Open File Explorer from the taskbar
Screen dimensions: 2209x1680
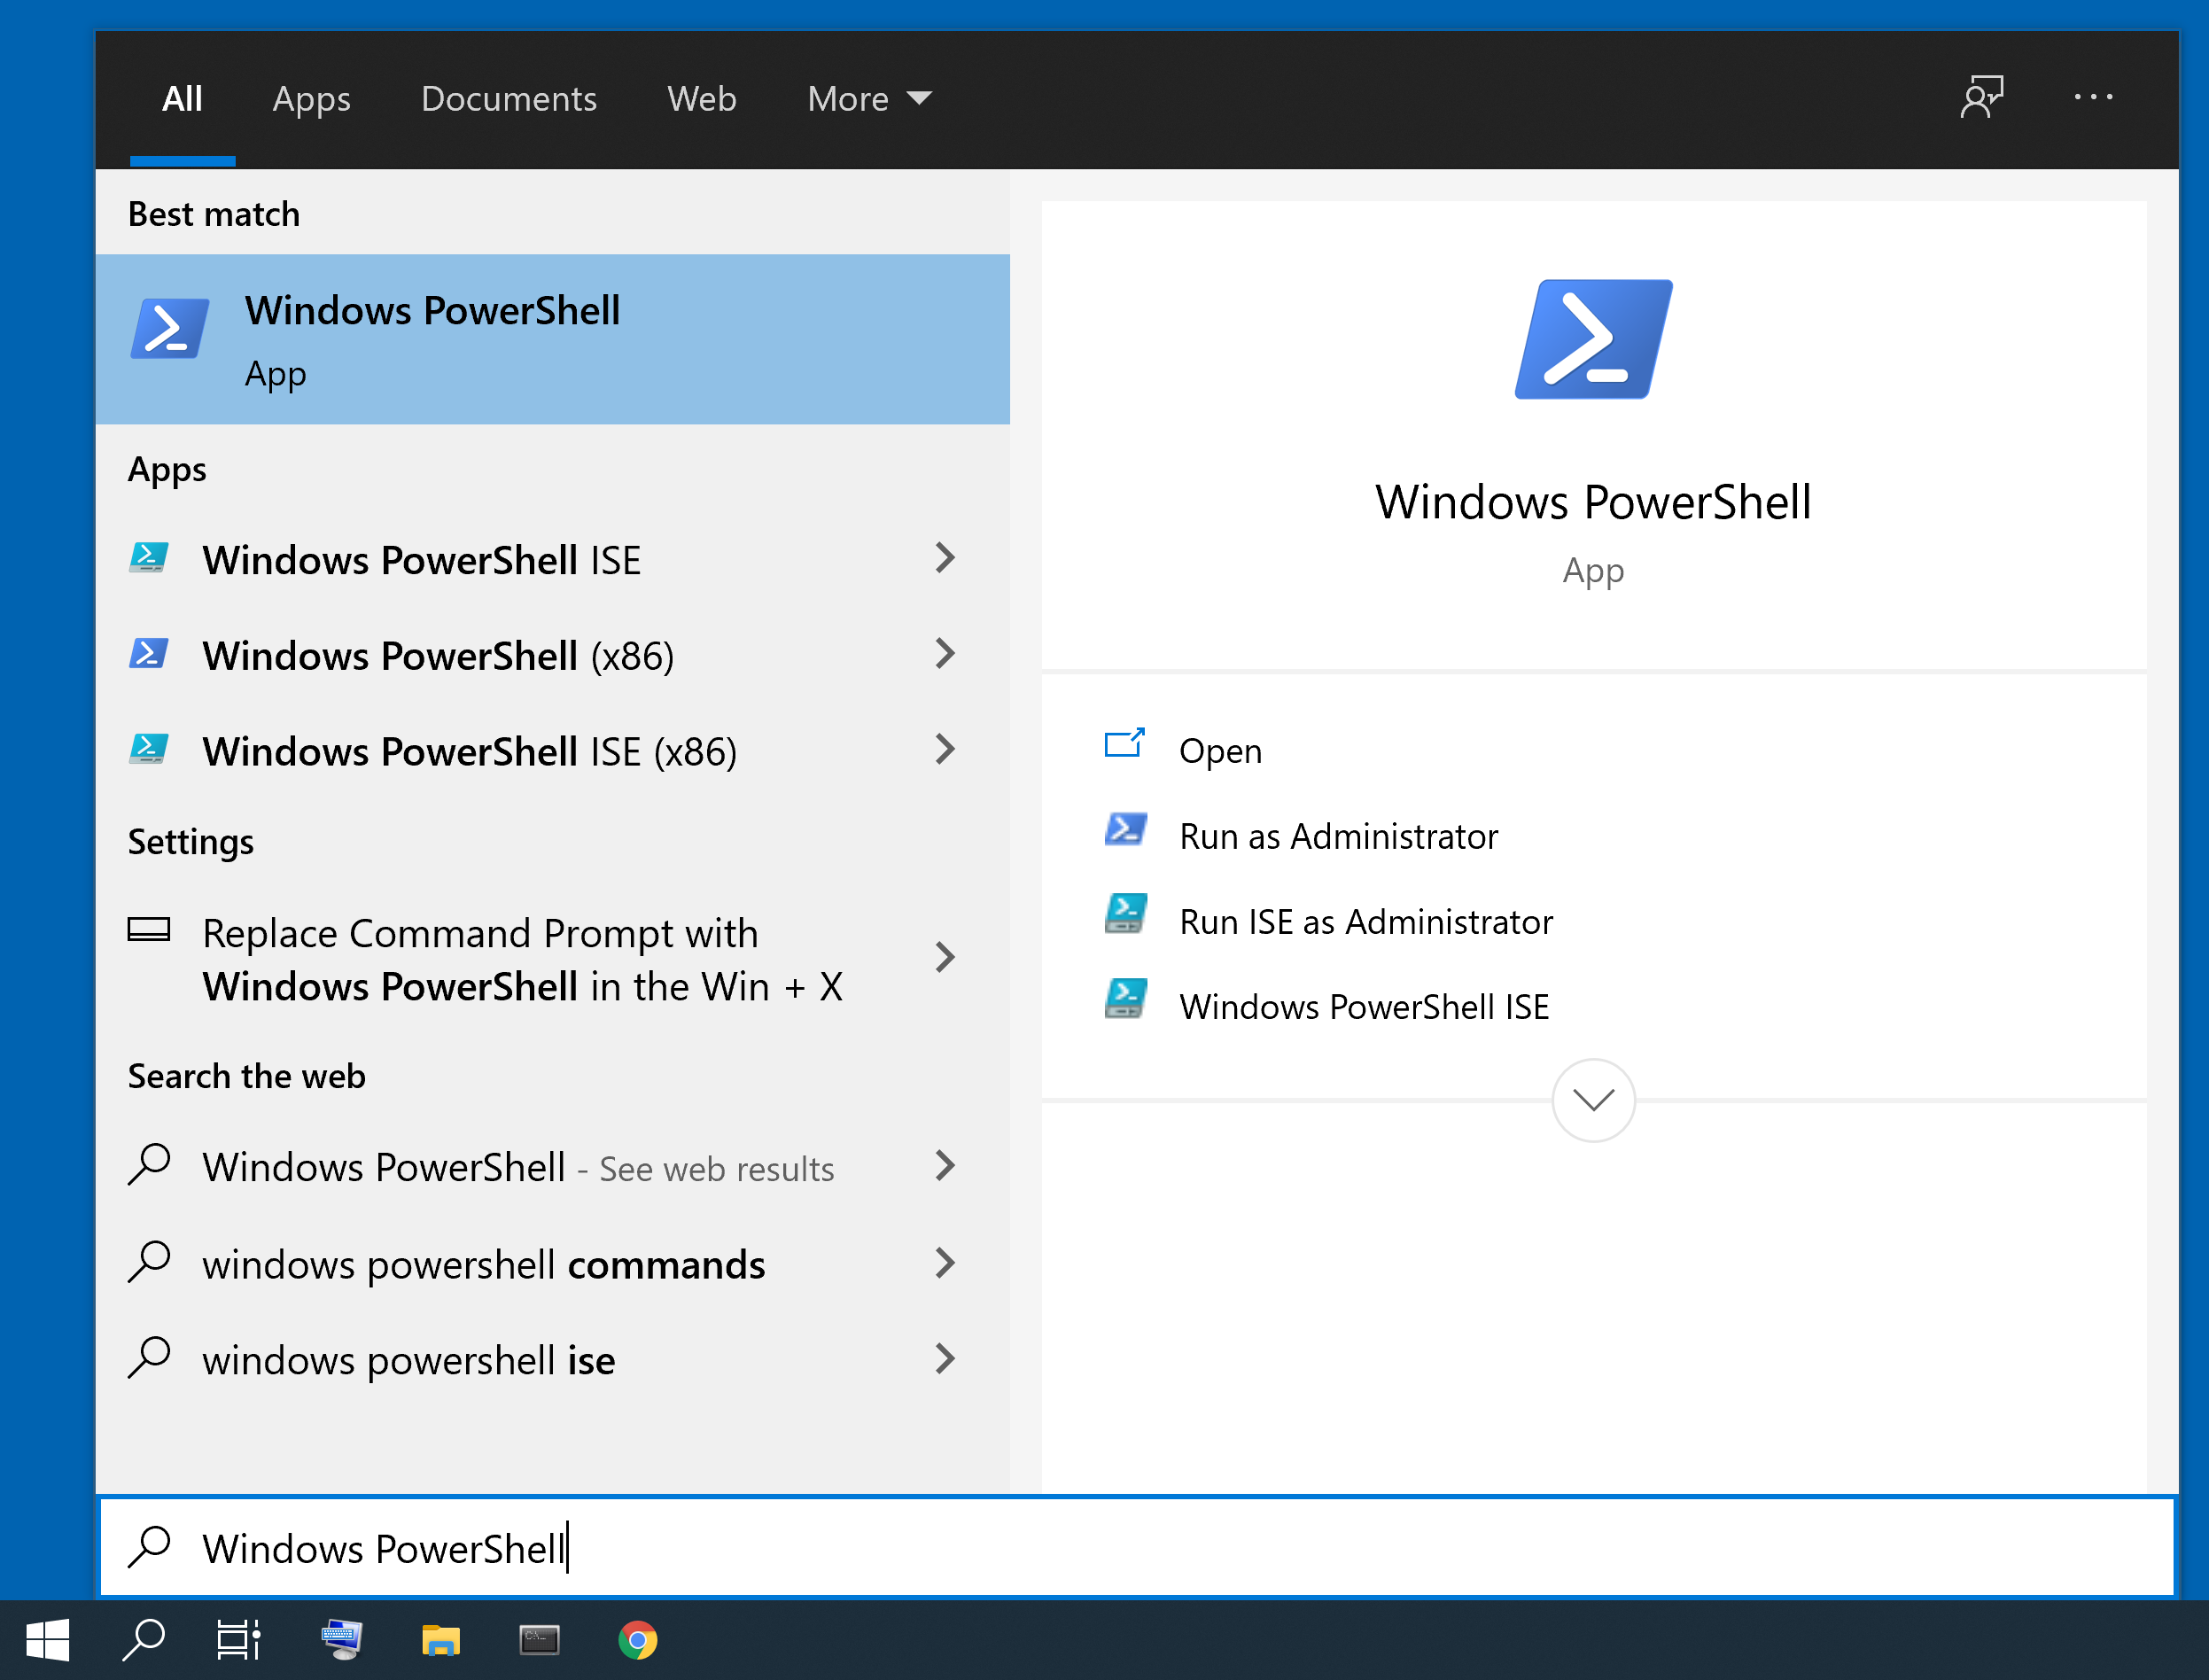(x=440, y=1639)
